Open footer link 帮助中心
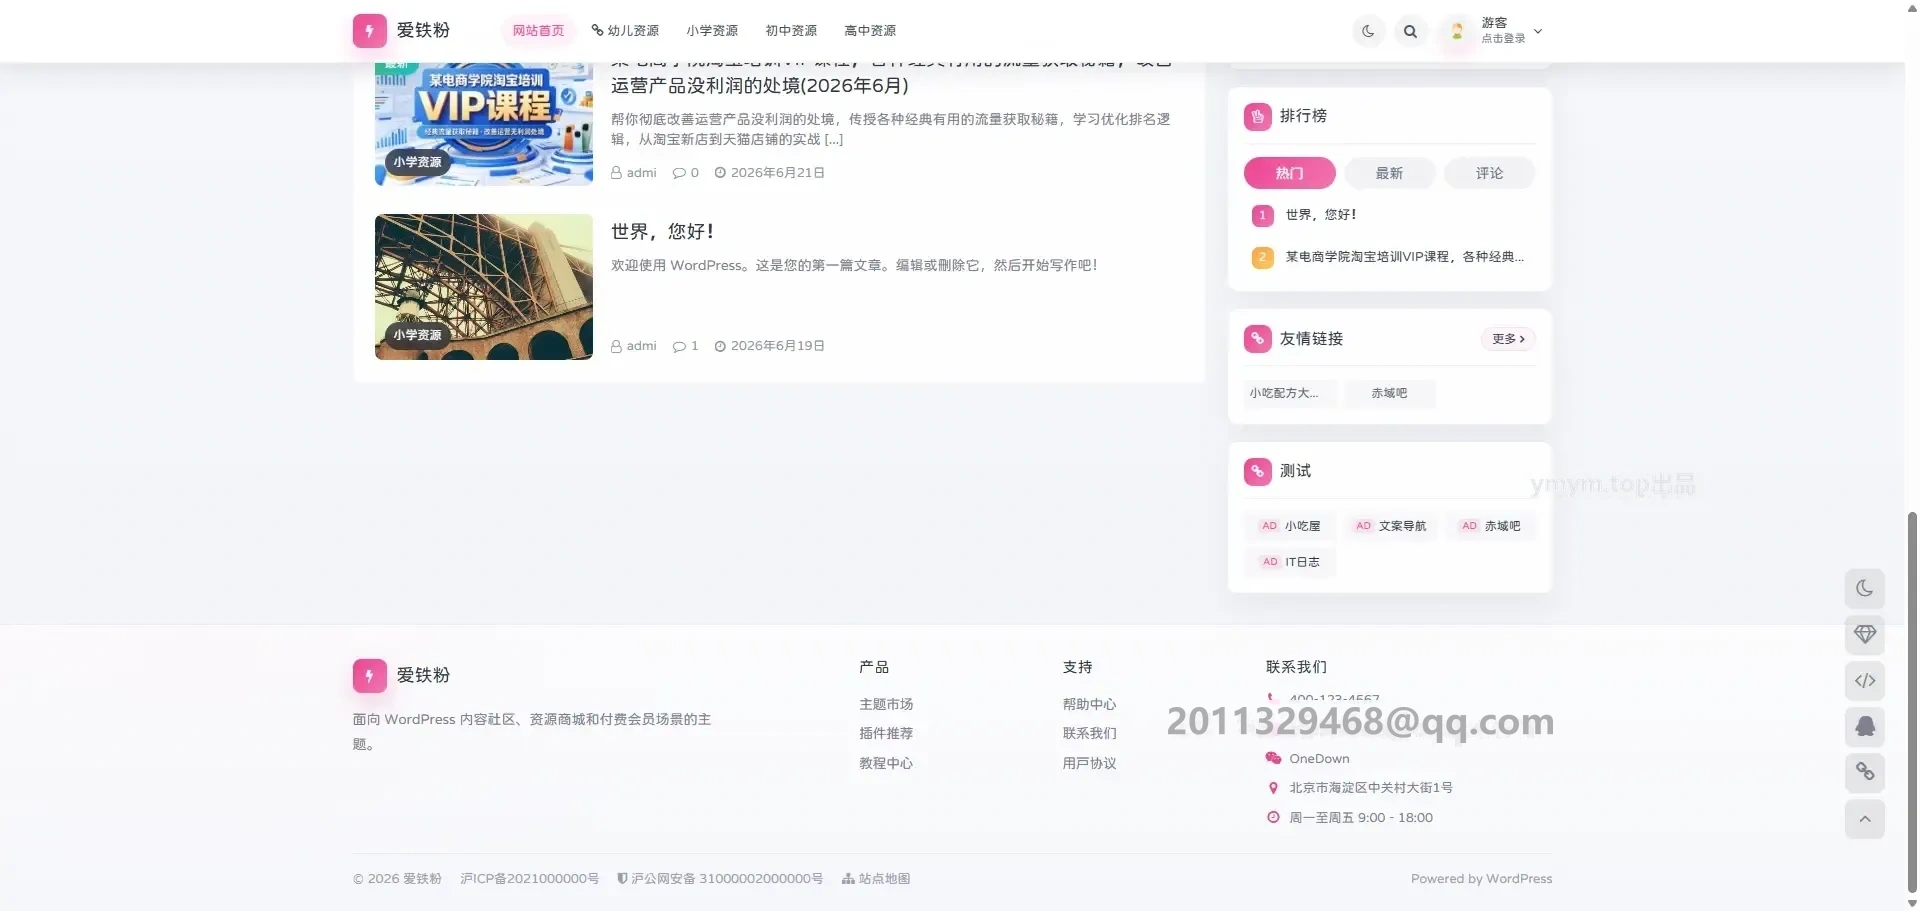1920x911 pixels. click(1089, 705)
